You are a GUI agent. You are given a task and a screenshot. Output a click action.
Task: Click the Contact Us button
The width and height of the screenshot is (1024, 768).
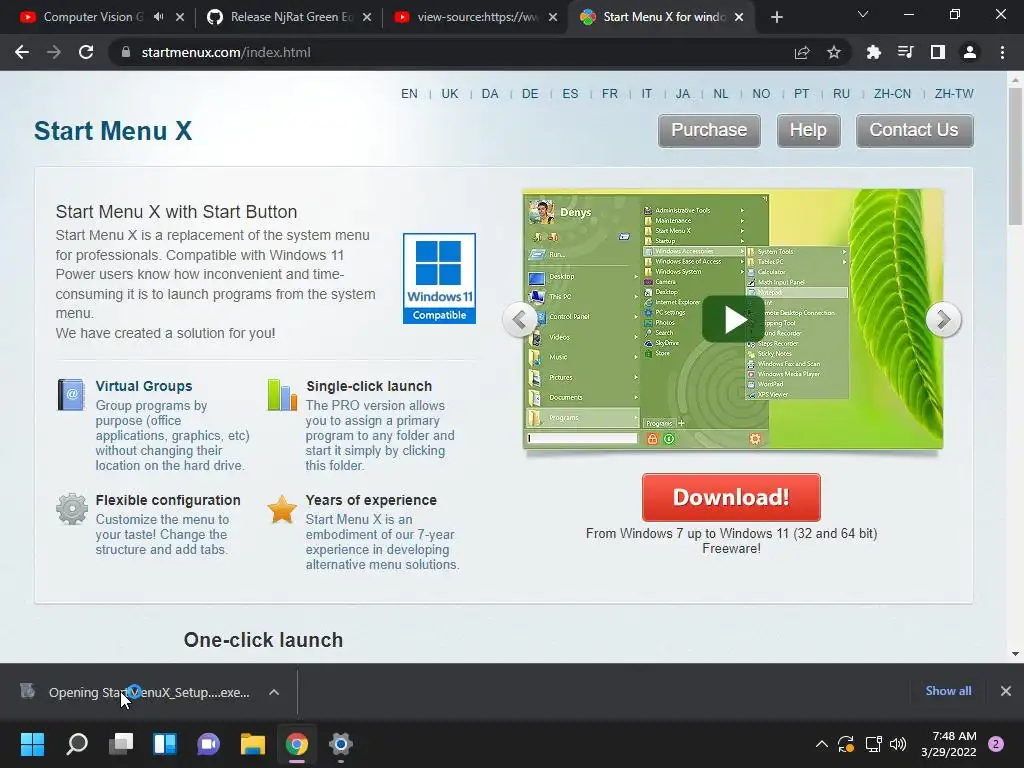tap(914, 131)
